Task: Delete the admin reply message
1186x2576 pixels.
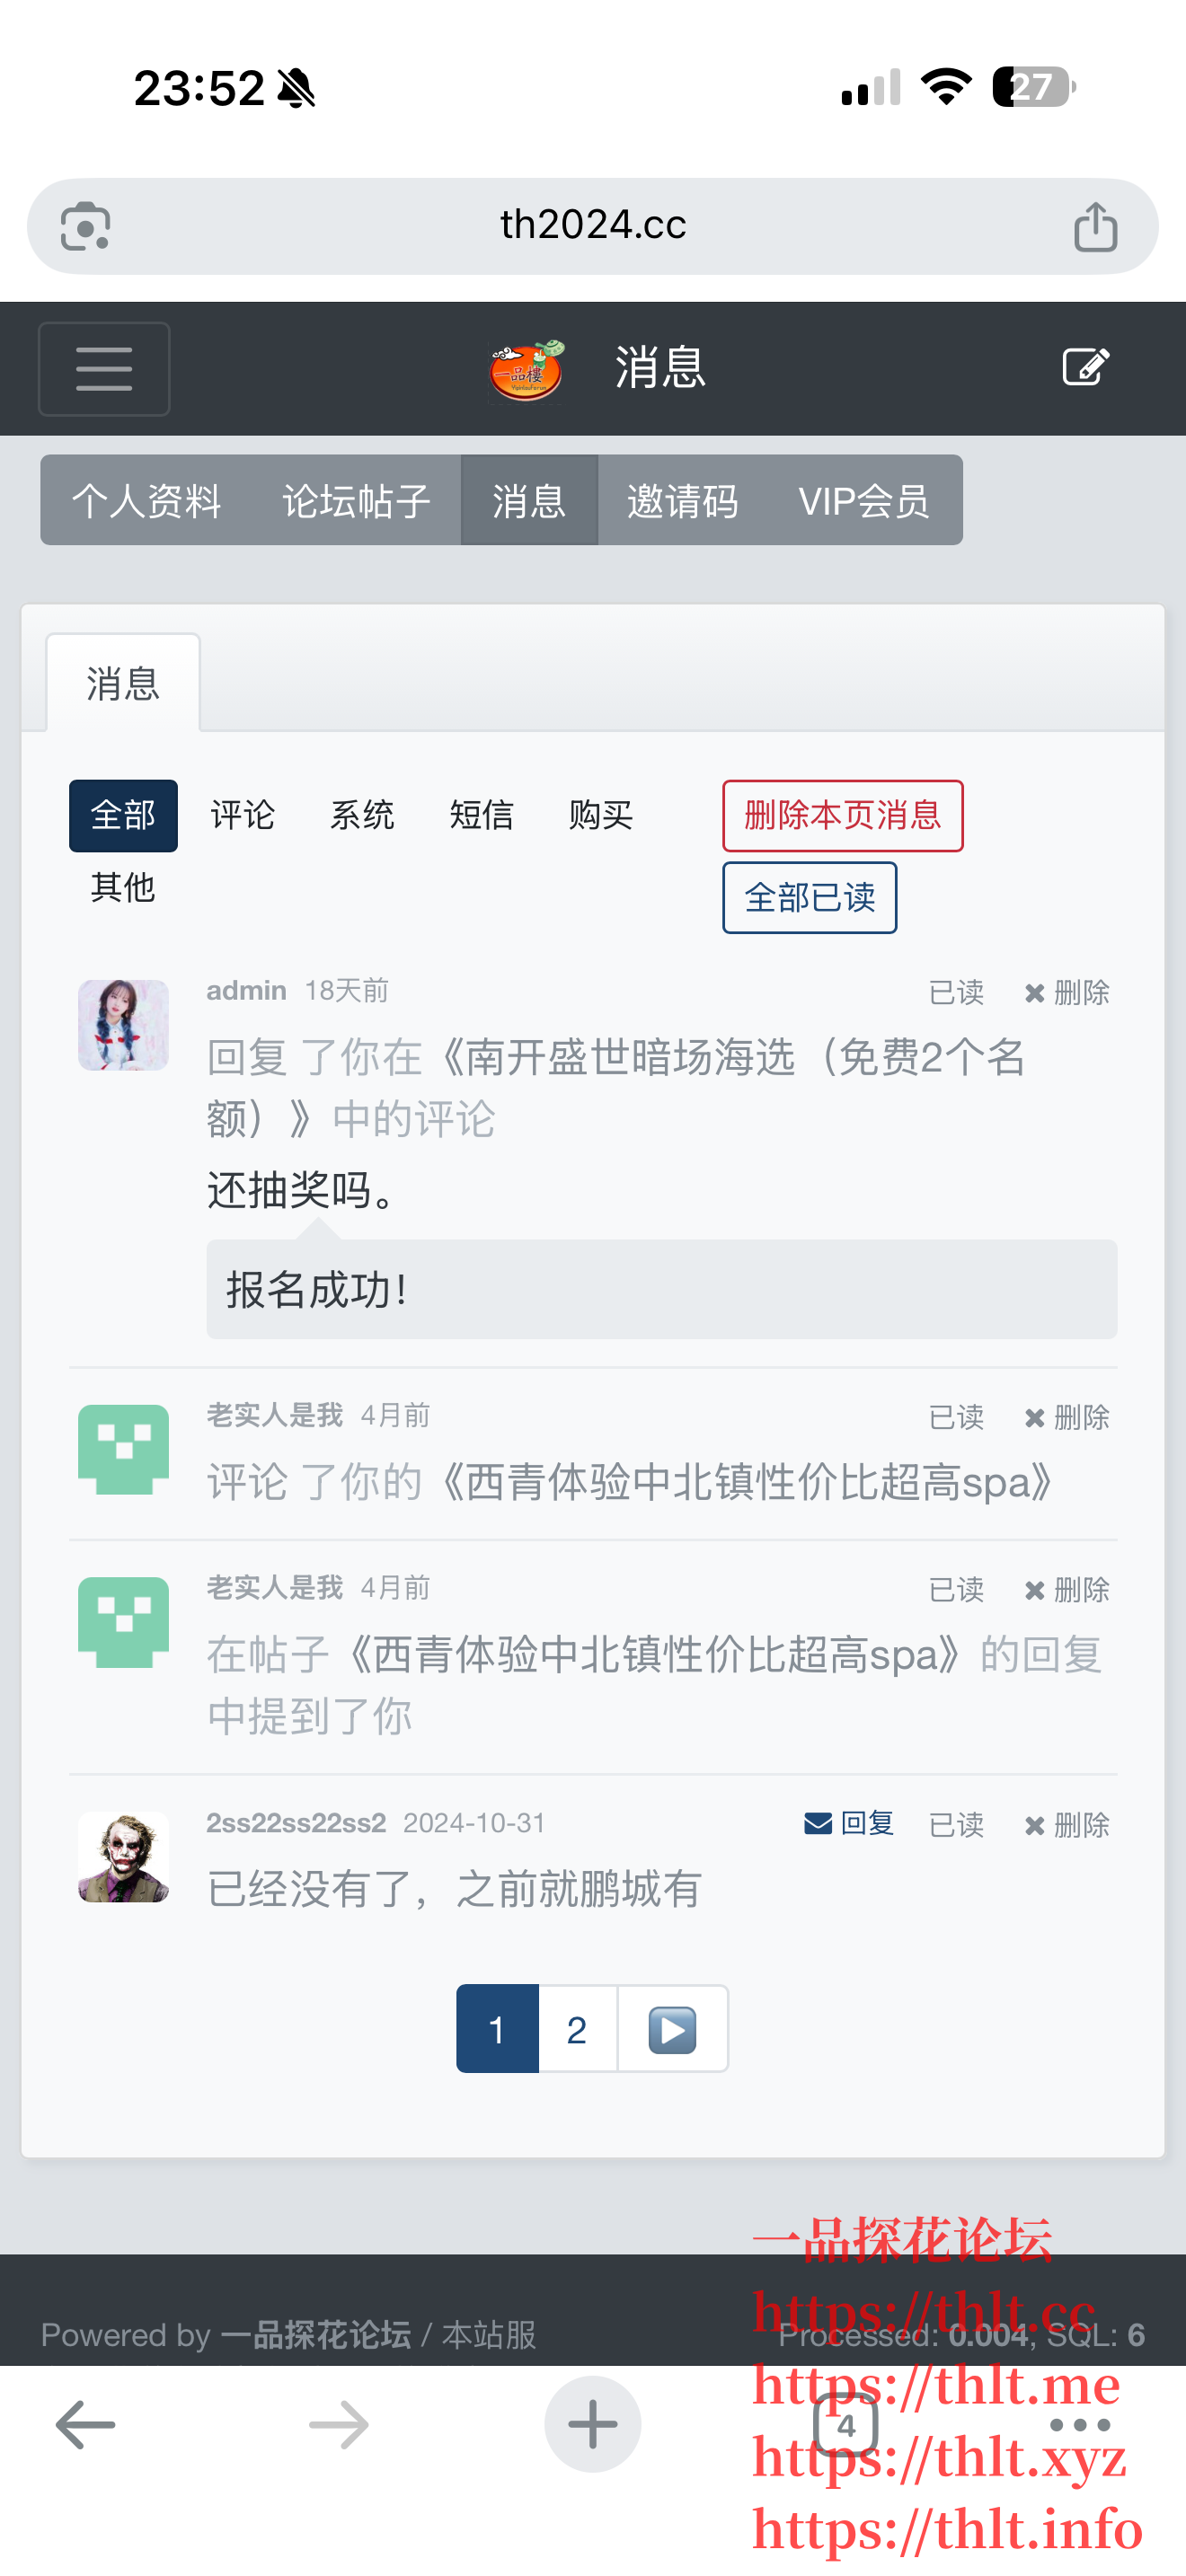Action: pos(1067,993)
